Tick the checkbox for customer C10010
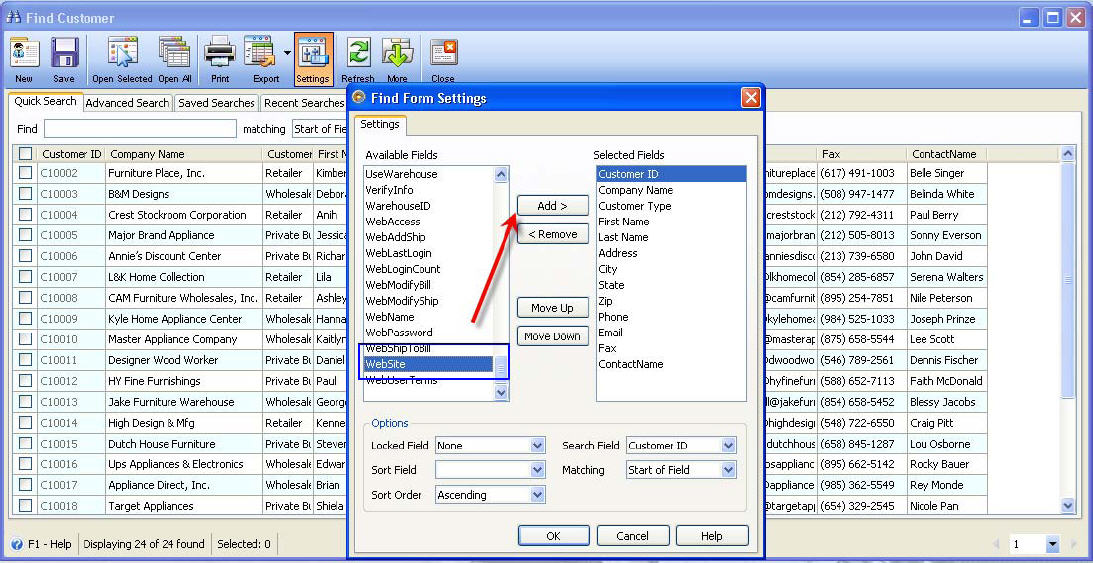 [x=25, y=339]
